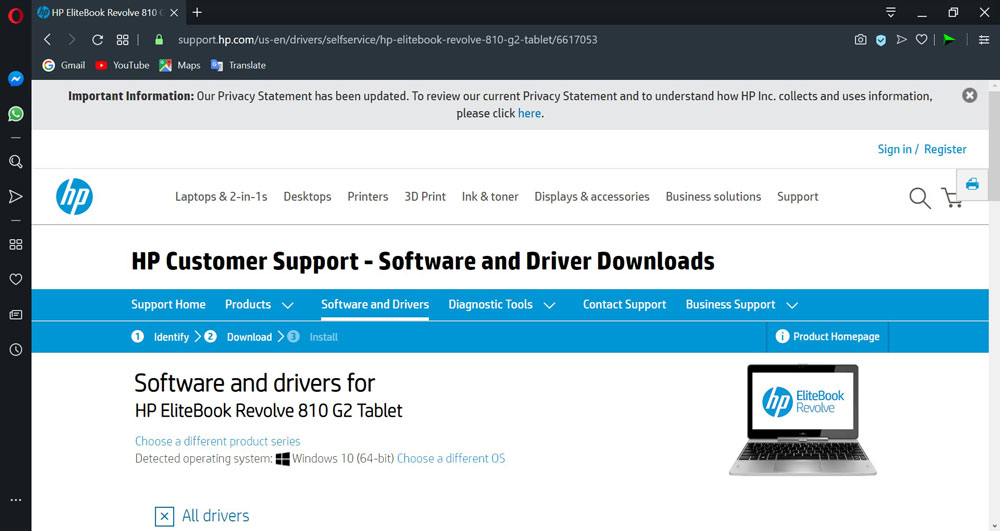Open History clock icon in sidebar
The height and width of the screenshot is (531, 1000).
pyautogui.click(x=16, y=349)
